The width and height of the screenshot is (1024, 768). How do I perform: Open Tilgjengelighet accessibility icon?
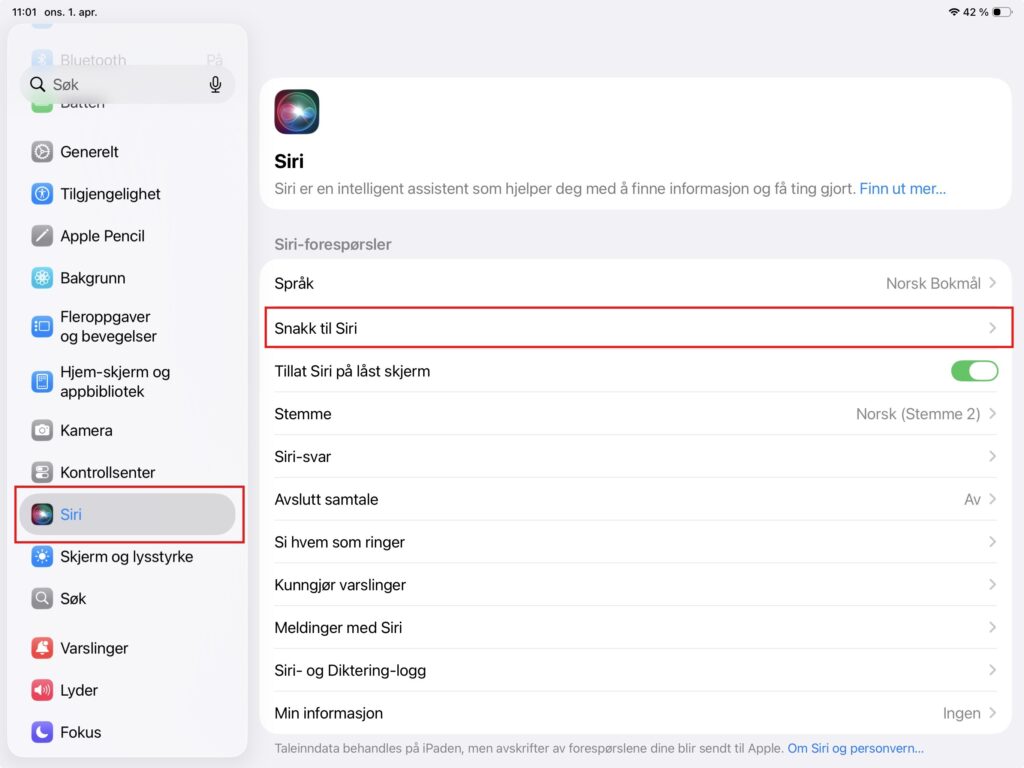point(42,194)
